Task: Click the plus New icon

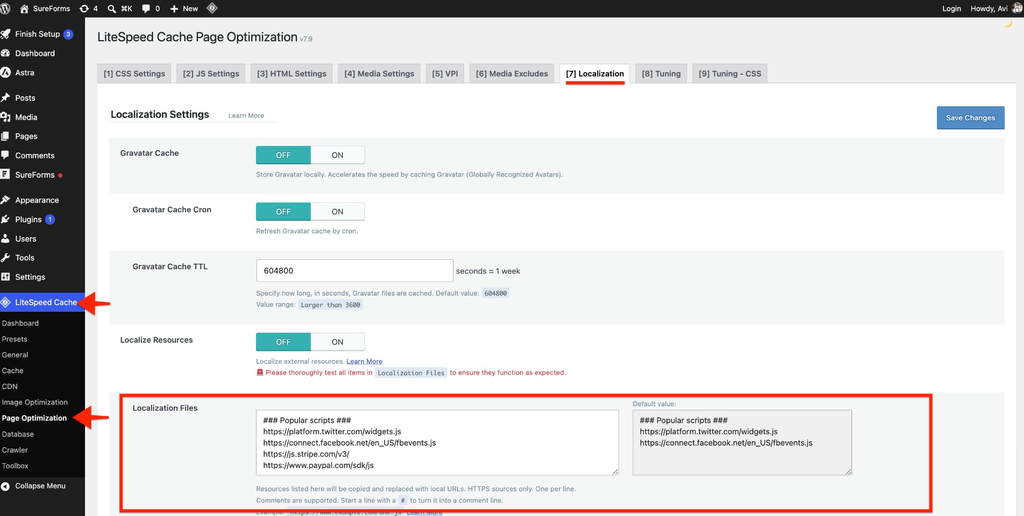Action: 174,8
